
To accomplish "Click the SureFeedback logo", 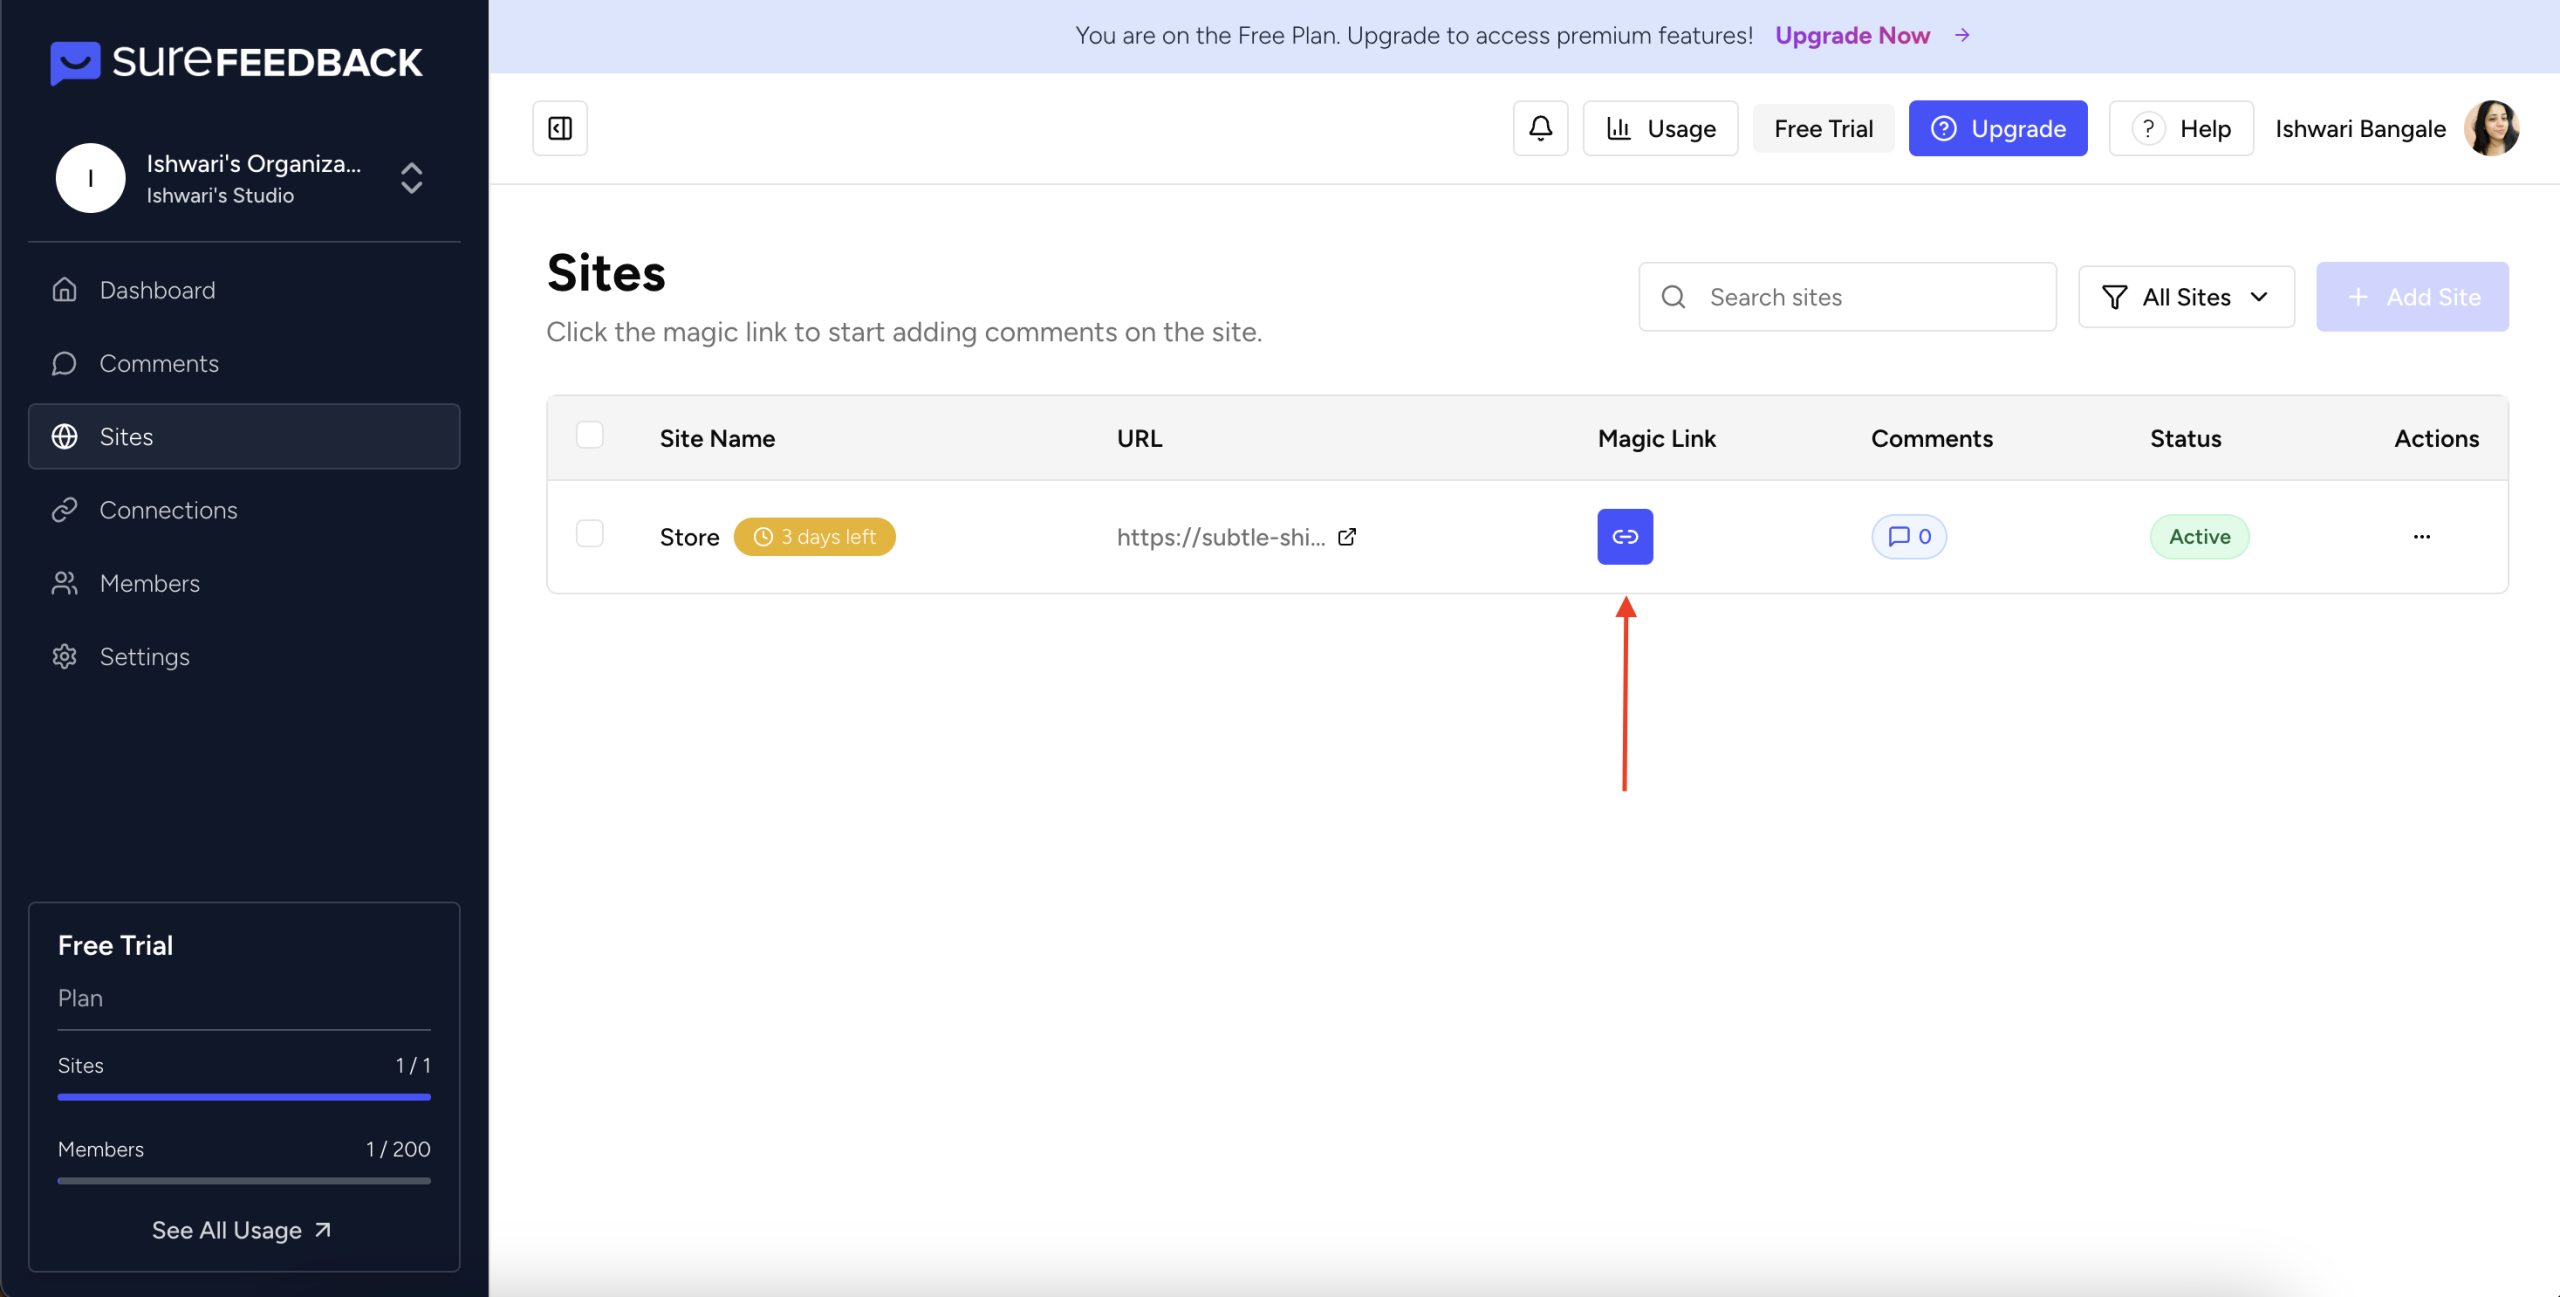I will (237, 62).
